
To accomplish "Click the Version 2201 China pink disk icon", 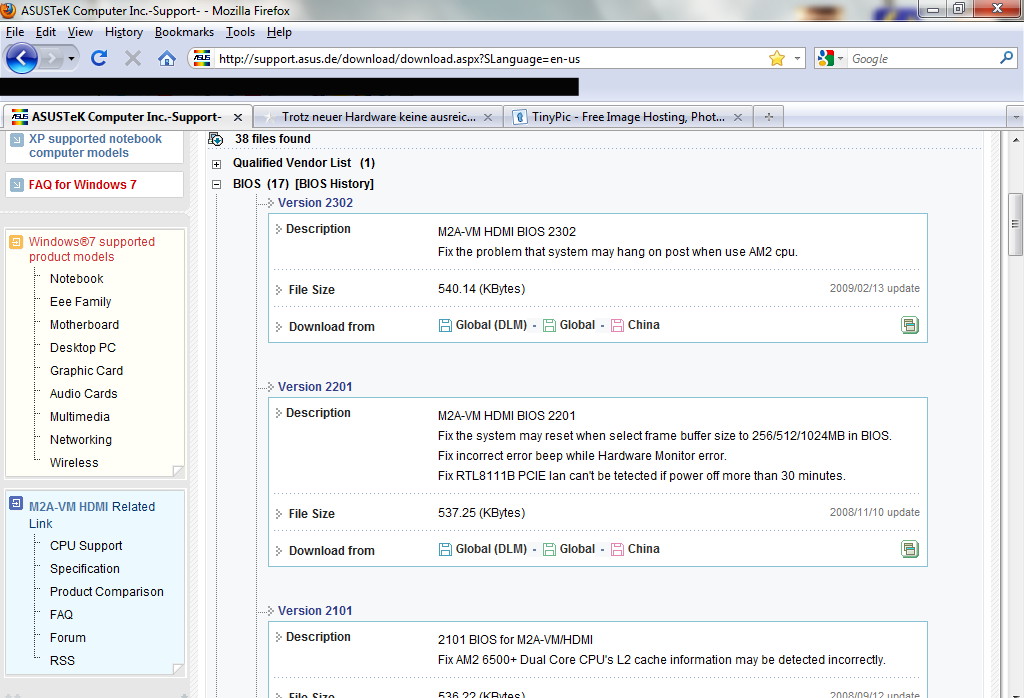I will coord(617,549).
